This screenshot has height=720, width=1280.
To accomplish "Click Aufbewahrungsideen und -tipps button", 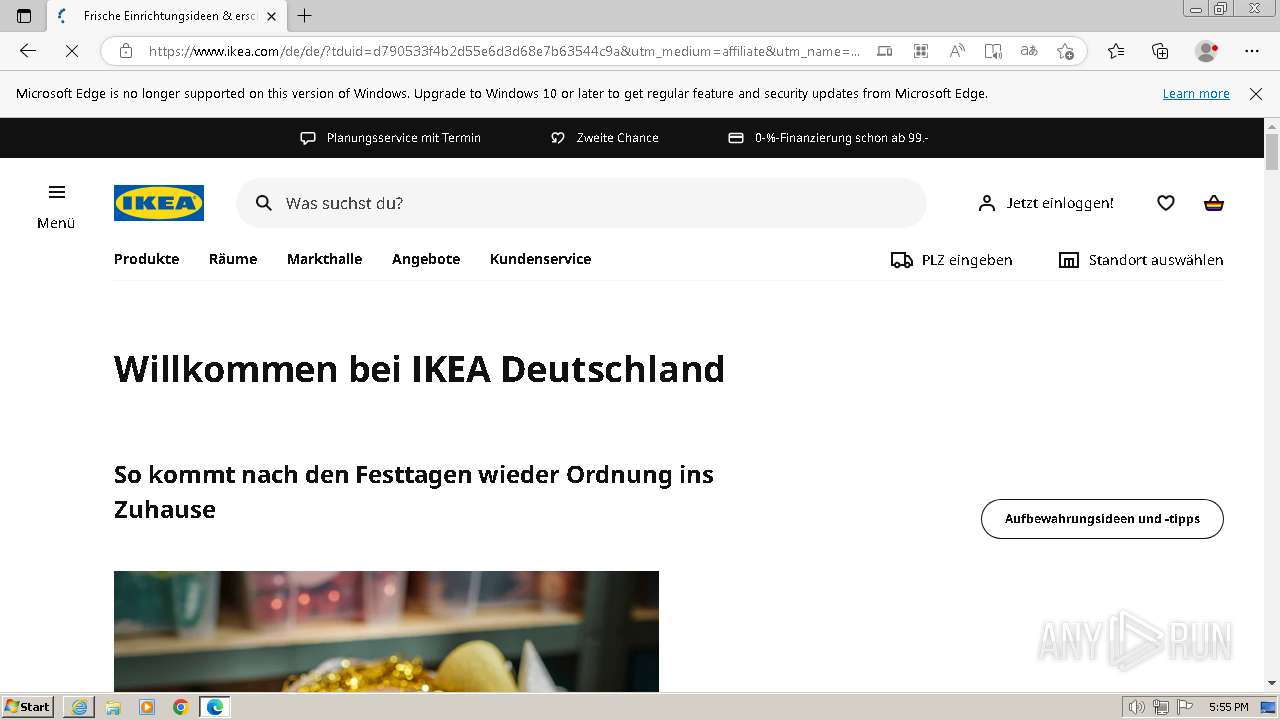I will [x=1102, y=519].
